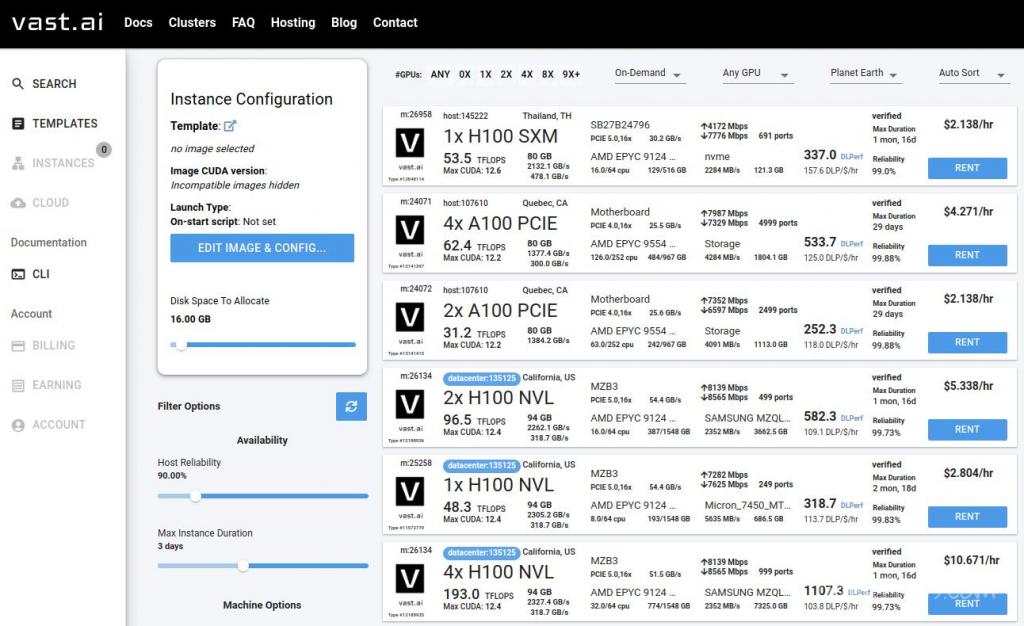Filter offers to 1X GPU machines
This screenshot has width=1024, height=626.
485,74
